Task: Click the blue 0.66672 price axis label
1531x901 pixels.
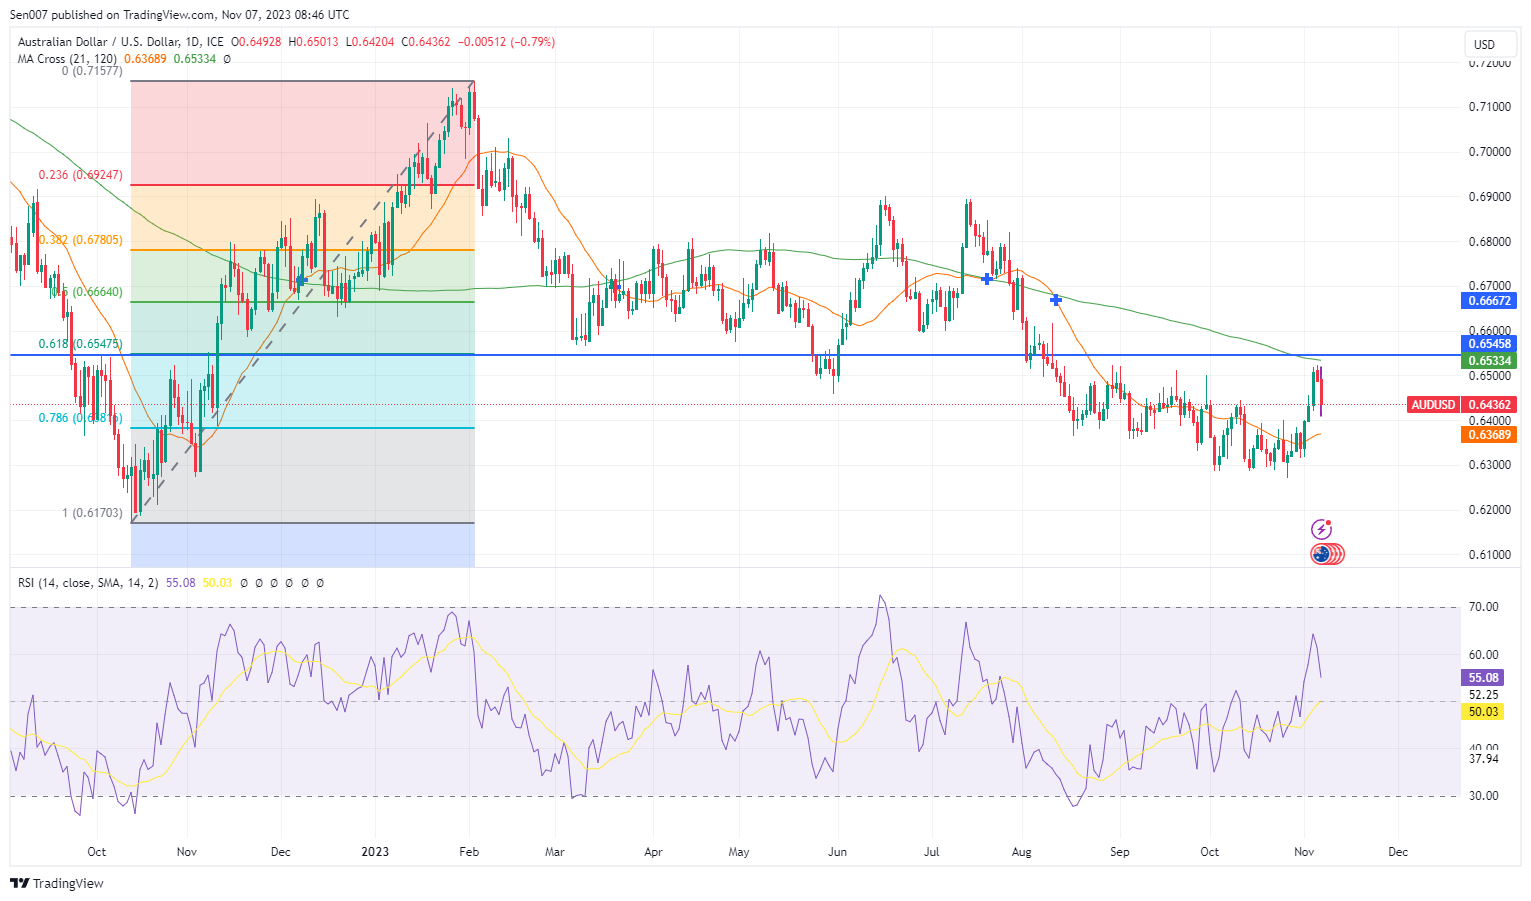Action: click(1489, 300)
